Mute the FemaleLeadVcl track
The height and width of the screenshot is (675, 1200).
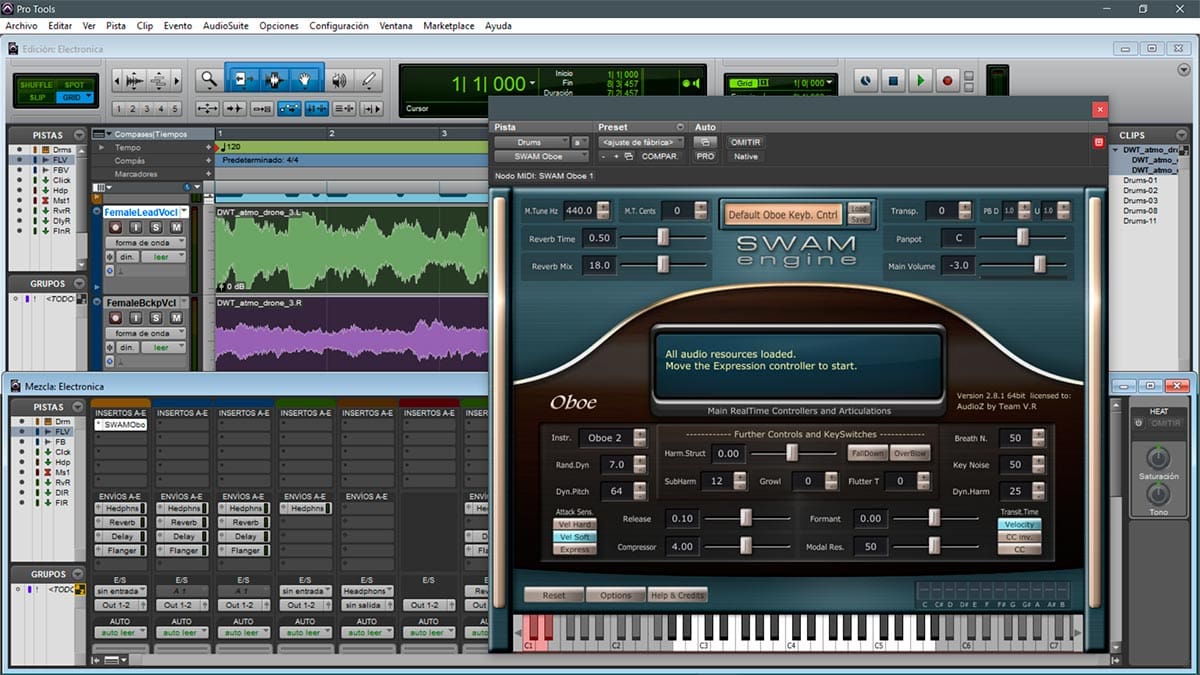tap(176, 228)
